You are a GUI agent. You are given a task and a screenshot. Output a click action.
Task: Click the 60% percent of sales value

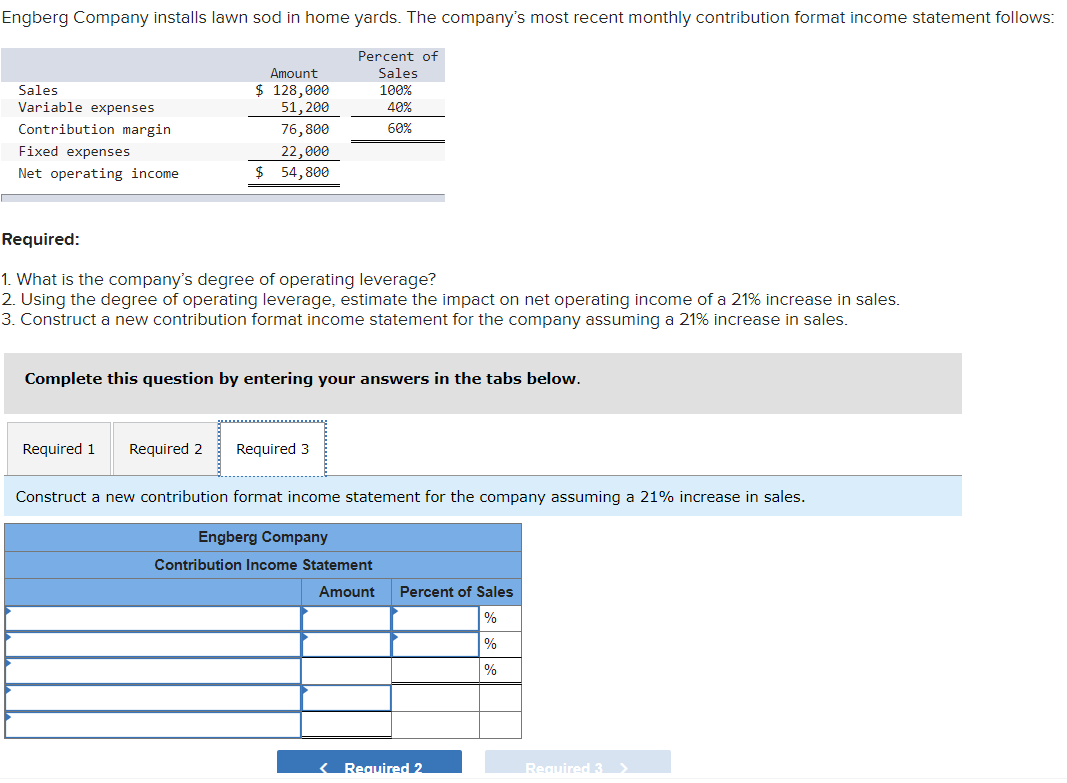pos(399,128)
